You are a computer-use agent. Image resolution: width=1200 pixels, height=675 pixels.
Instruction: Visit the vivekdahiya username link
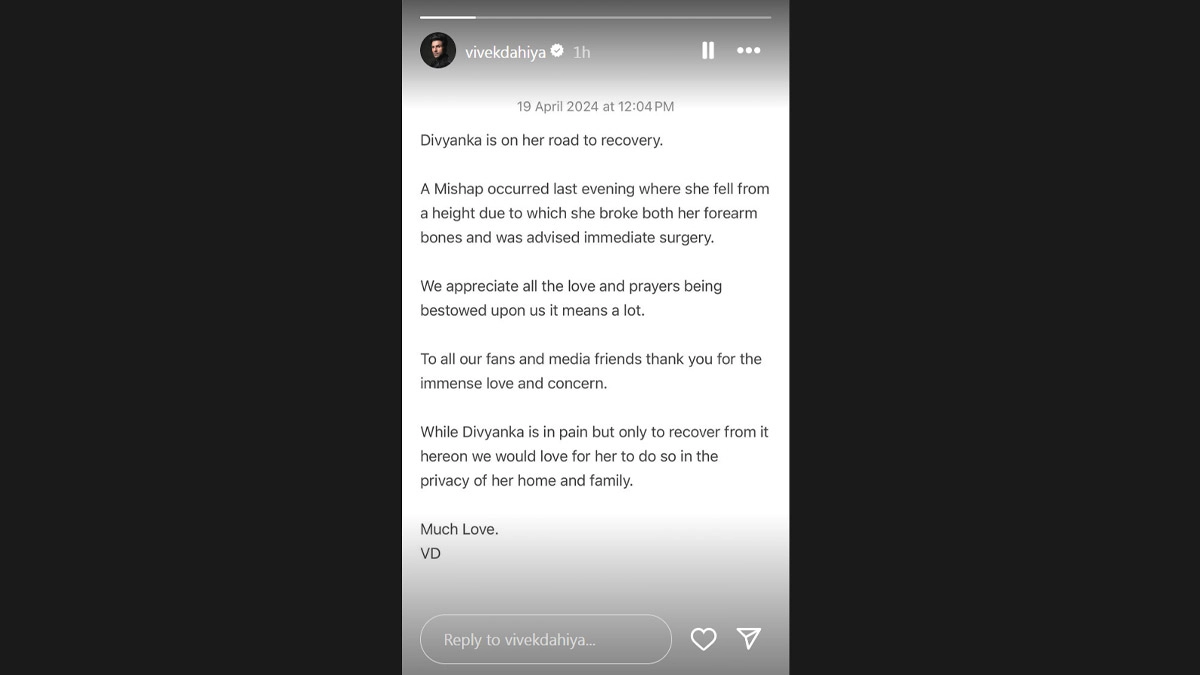505,52
